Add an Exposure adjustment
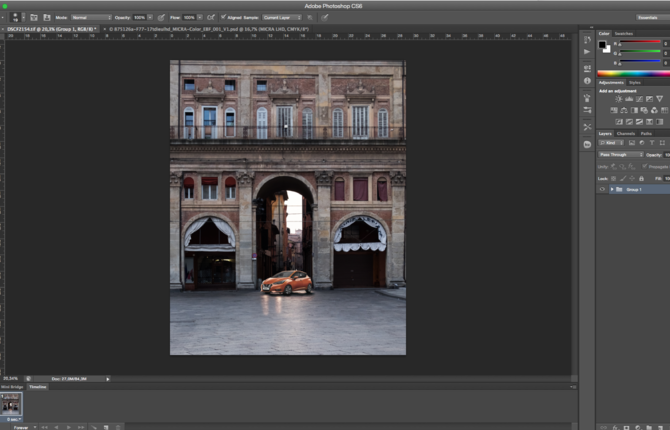This screenshot has width=670, height=430. 649,99
